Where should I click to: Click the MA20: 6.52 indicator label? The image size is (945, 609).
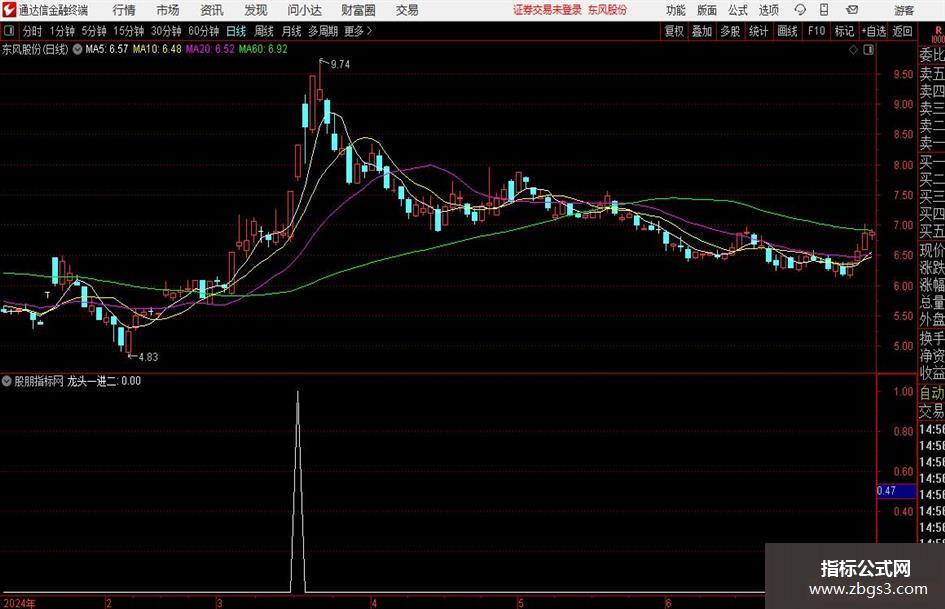coord(210,49)
